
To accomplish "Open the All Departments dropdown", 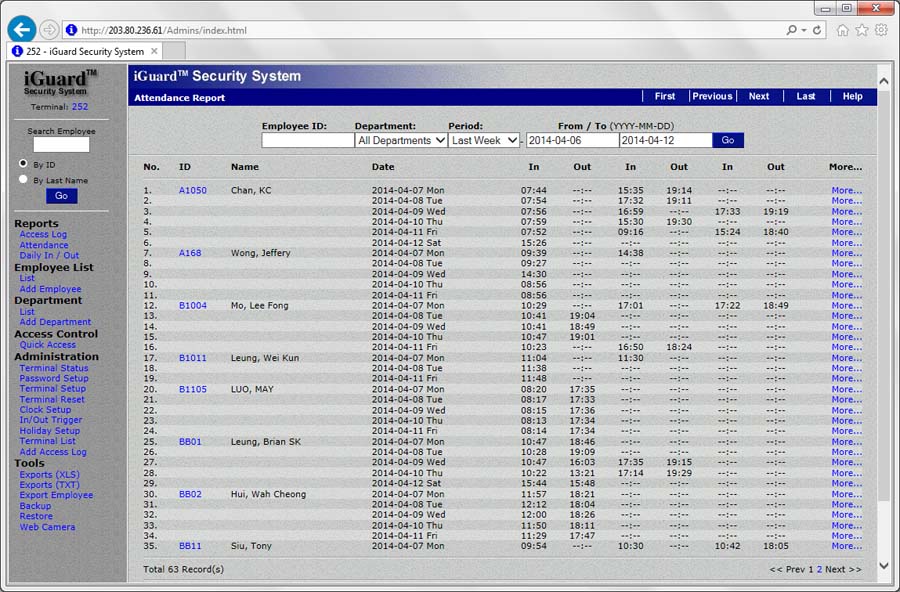I will click(x=401, y=140).
